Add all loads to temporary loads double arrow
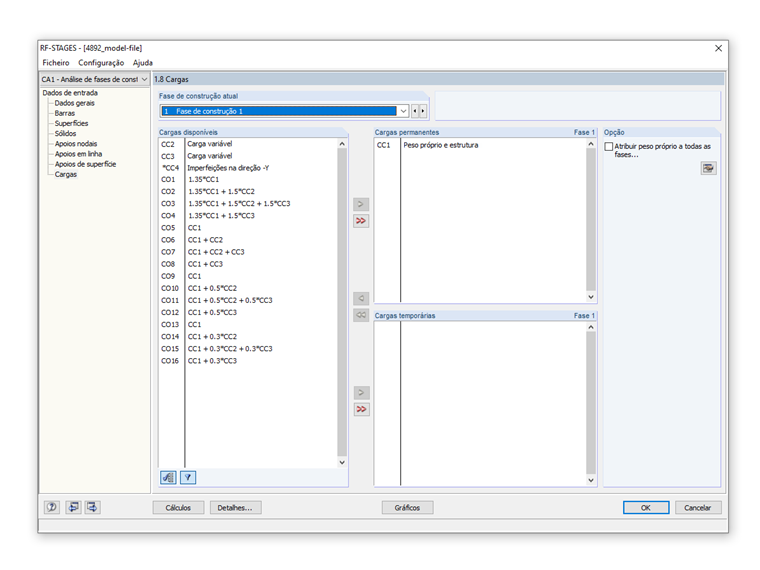This screenshot has width=760, height=570. 361,409
